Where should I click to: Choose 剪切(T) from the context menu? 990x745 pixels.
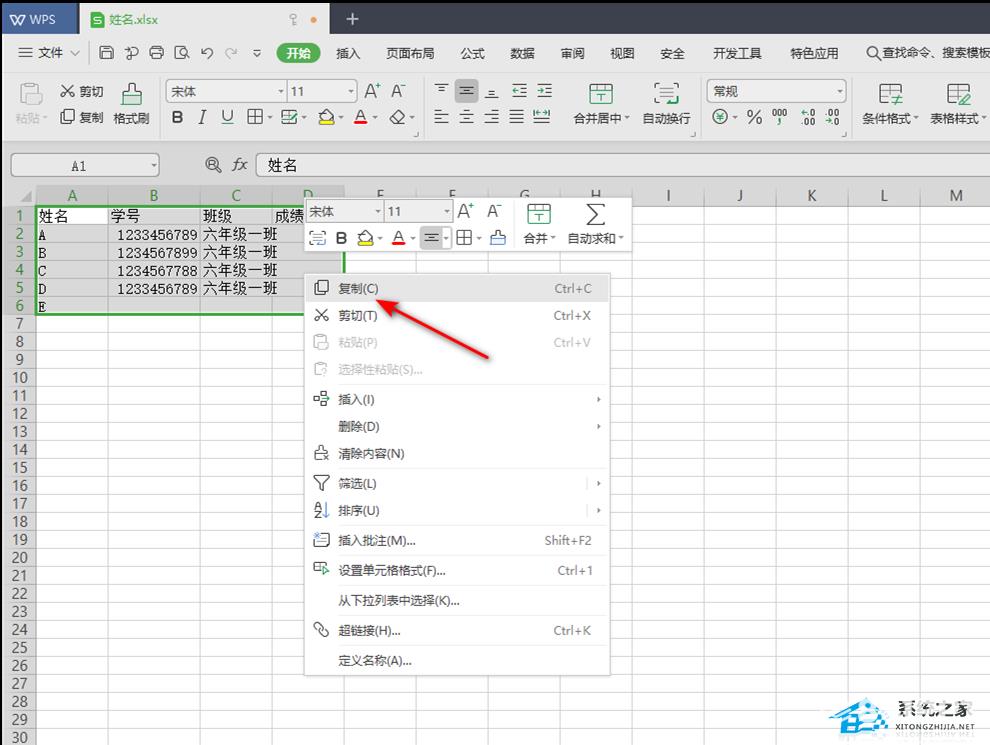pos(458,315)
